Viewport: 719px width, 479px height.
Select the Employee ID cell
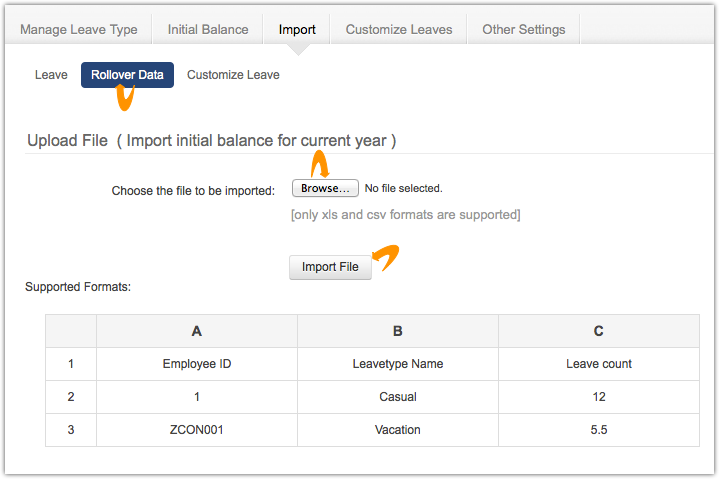tap(196, 364)
